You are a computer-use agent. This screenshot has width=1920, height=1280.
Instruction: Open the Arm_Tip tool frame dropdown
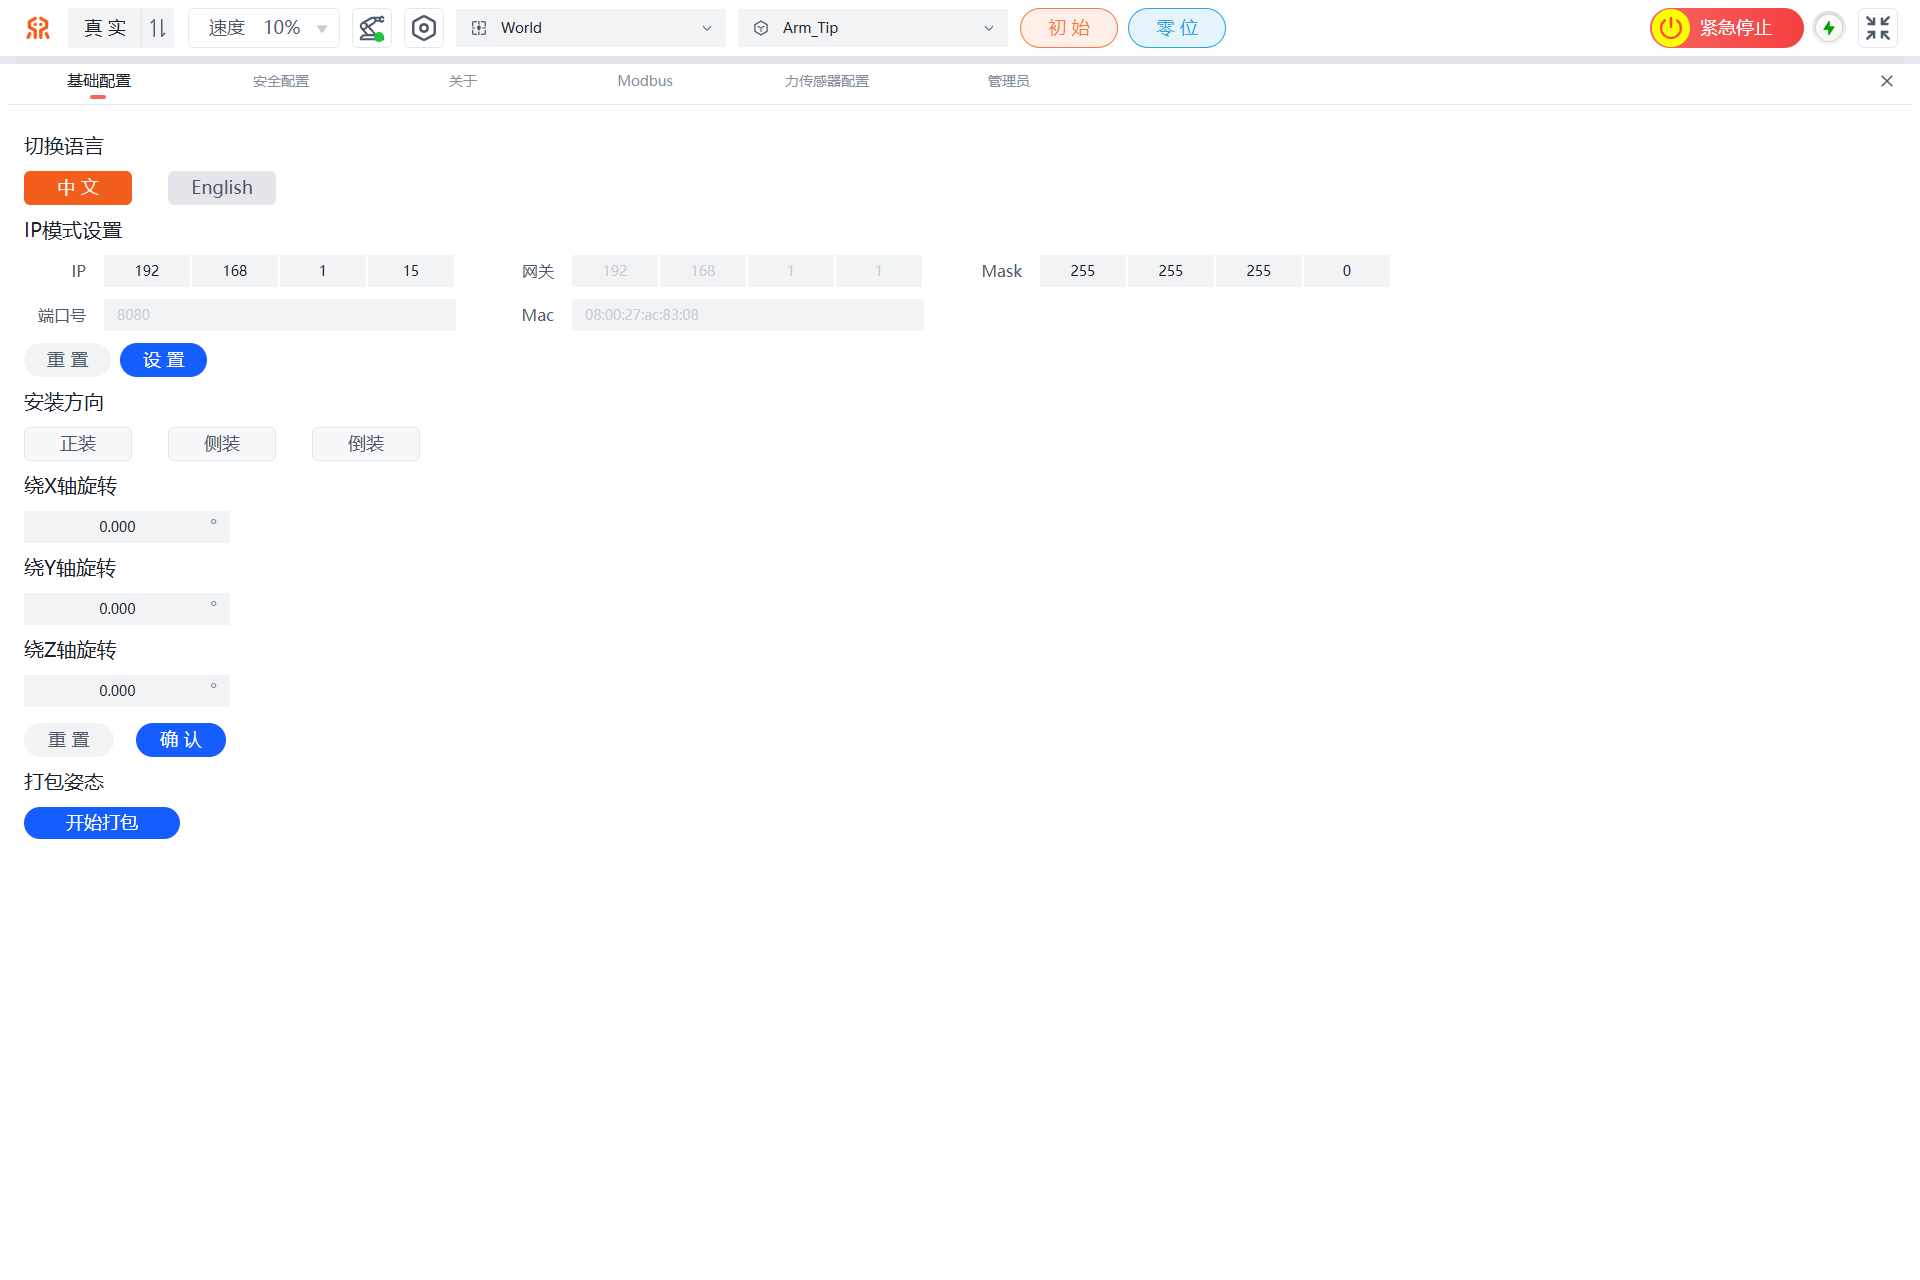[x=872, y=28]
